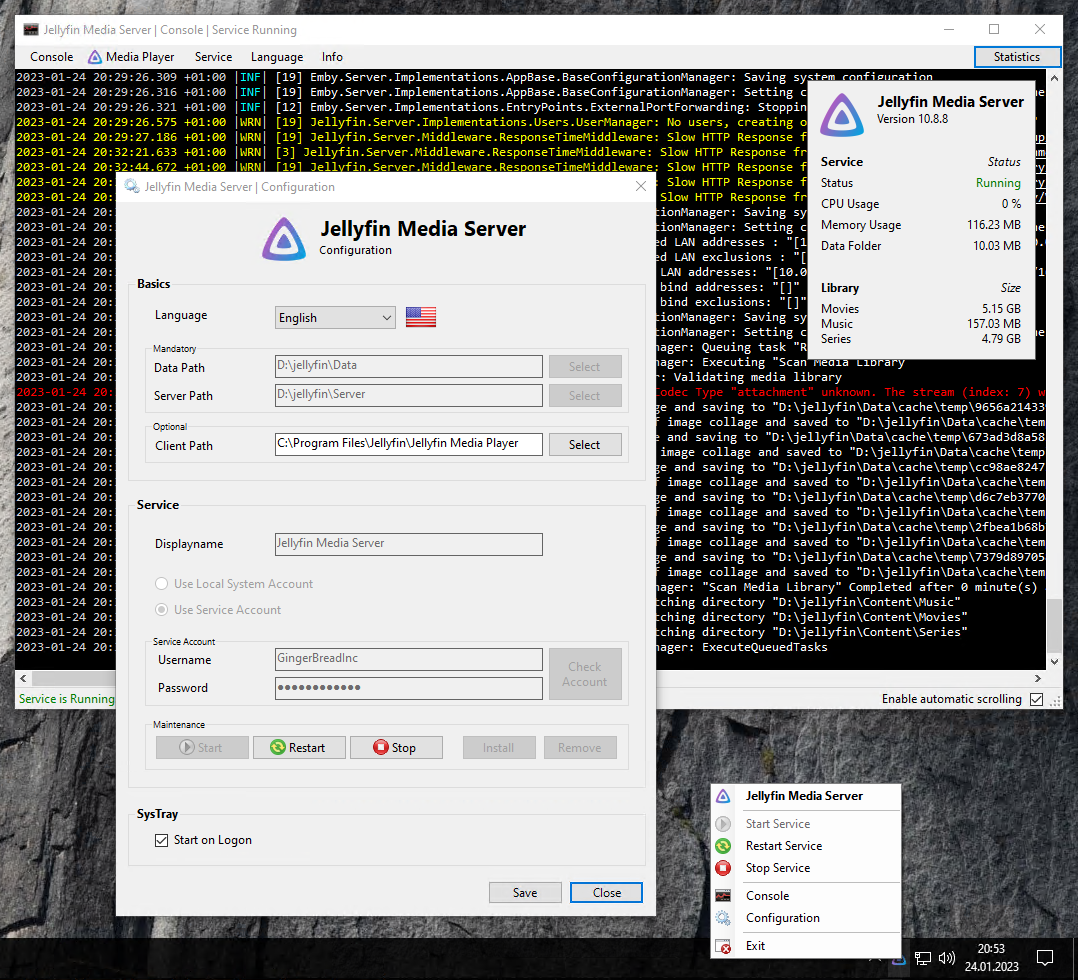Click Select button next to Server Path
This screenshot has height=980, width=1078.
[585, 395]
